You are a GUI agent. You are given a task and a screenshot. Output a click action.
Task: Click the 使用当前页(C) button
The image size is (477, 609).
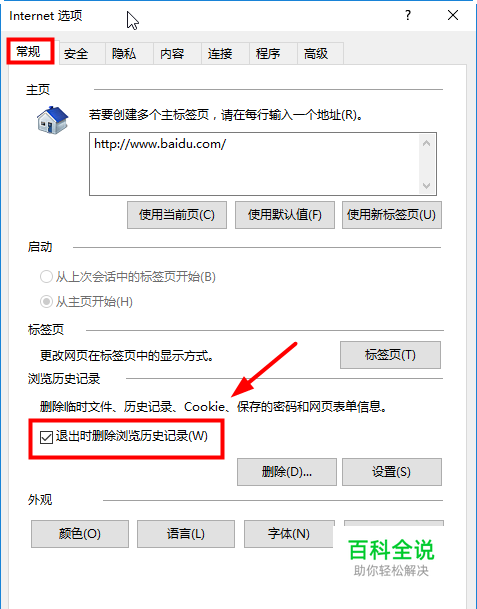click(177, 215)
